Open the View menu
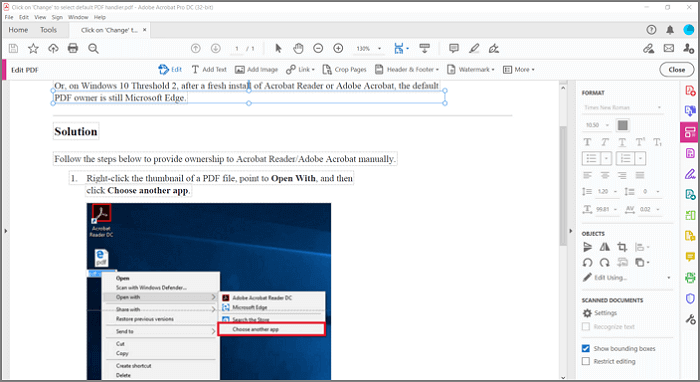Screen dimensions: 700x382 [40, 17]
